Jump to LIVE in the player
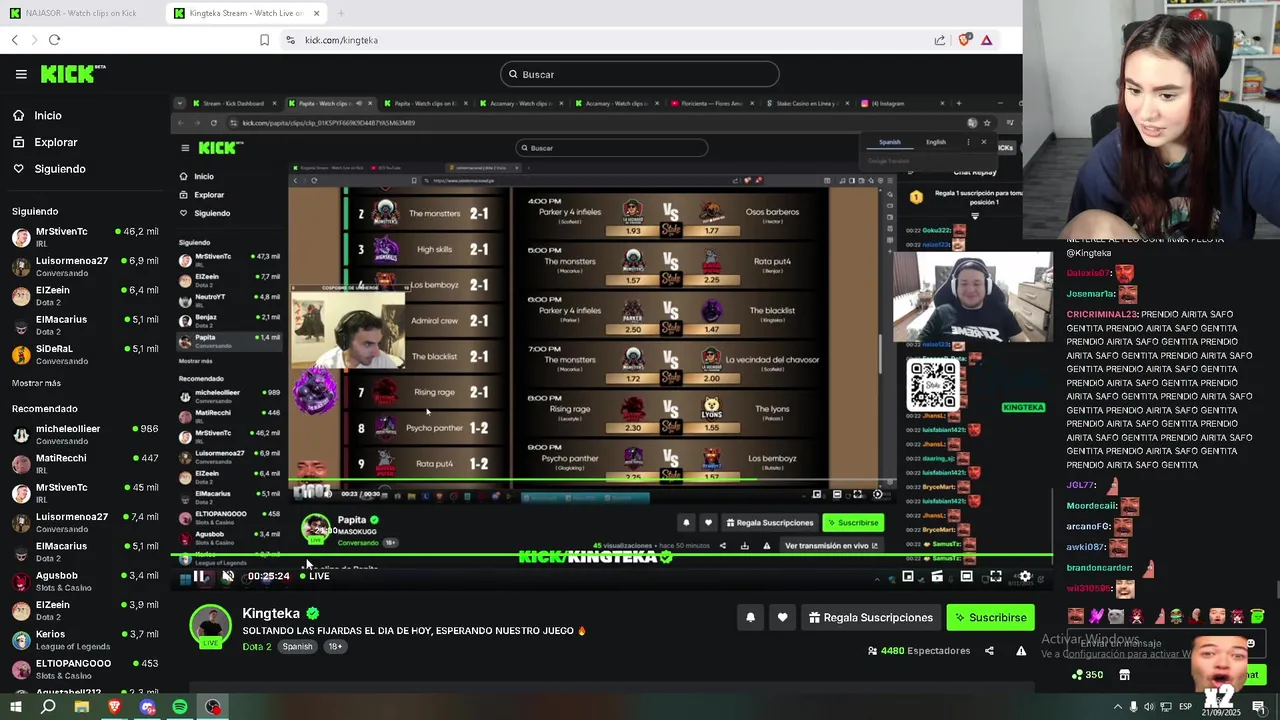Screen dimensions: 1280x720 [315, 576]
